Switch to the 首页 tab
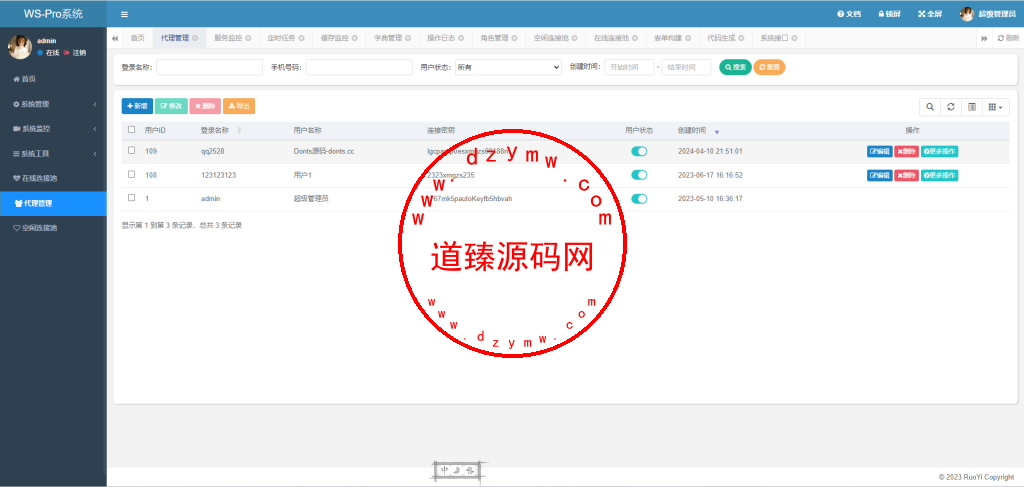Viewport: 1024px width, 487px height. point(137,38)
